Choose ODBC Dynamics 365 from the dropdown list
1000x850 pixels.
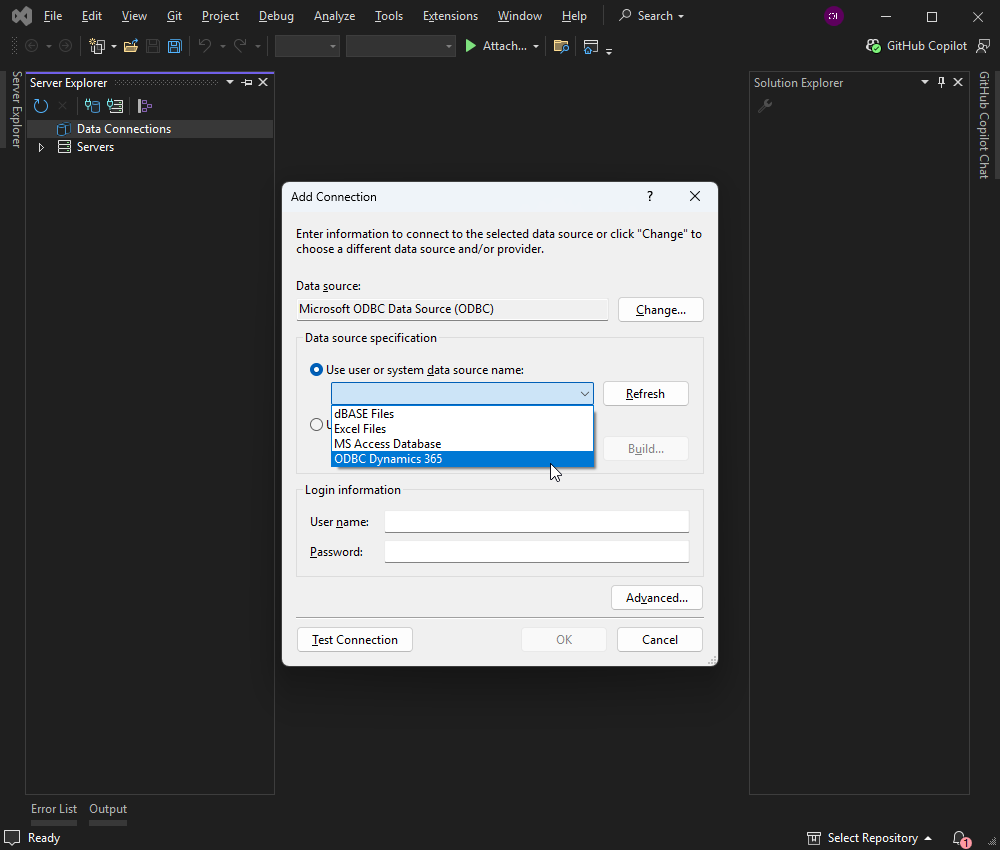(x=388, y=459)
